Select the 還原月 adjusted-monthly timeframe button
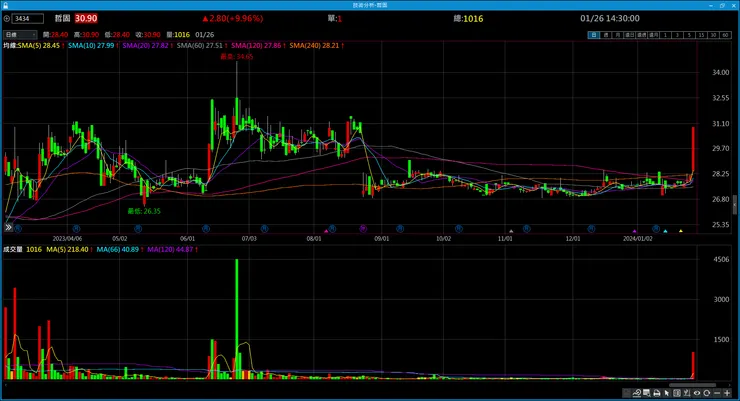Image resolution: width=740 pixels, height=401 pixels. click(654, 35)
